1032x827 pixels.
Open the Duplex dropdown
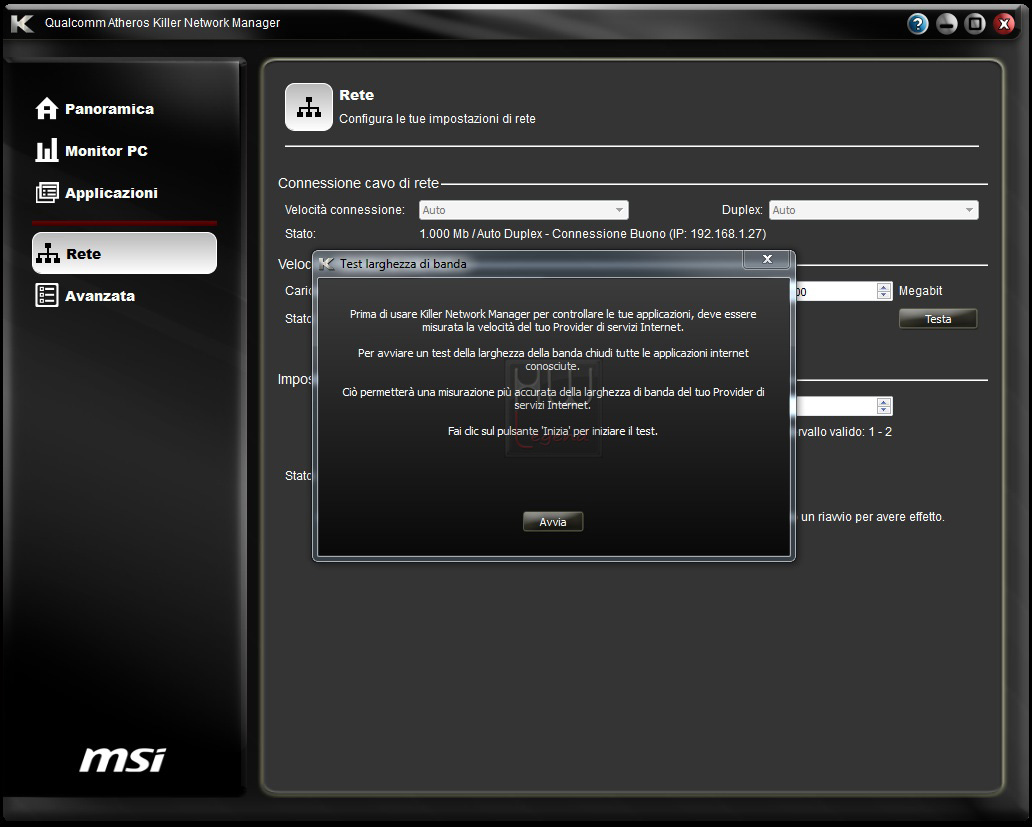click(873, 210)
